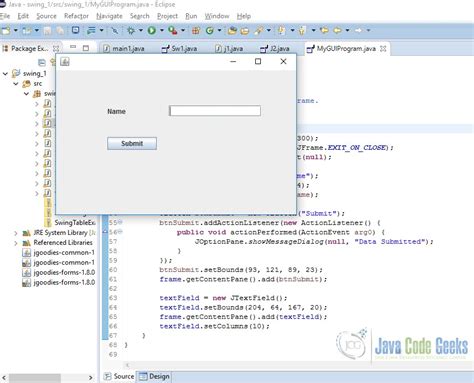Image resolution: width=474 pixels, height=383 pixels.
Task: Click the text 'textField.setColumns(10);' in the editor
Action: tap(214, 326)
